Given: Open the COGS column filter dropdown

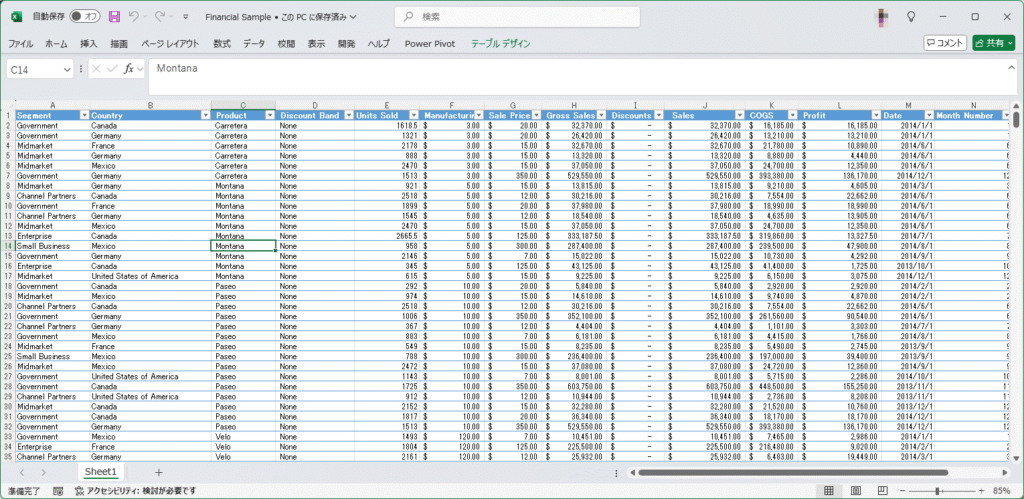Looking at the screenshot, I should (792, 115).
